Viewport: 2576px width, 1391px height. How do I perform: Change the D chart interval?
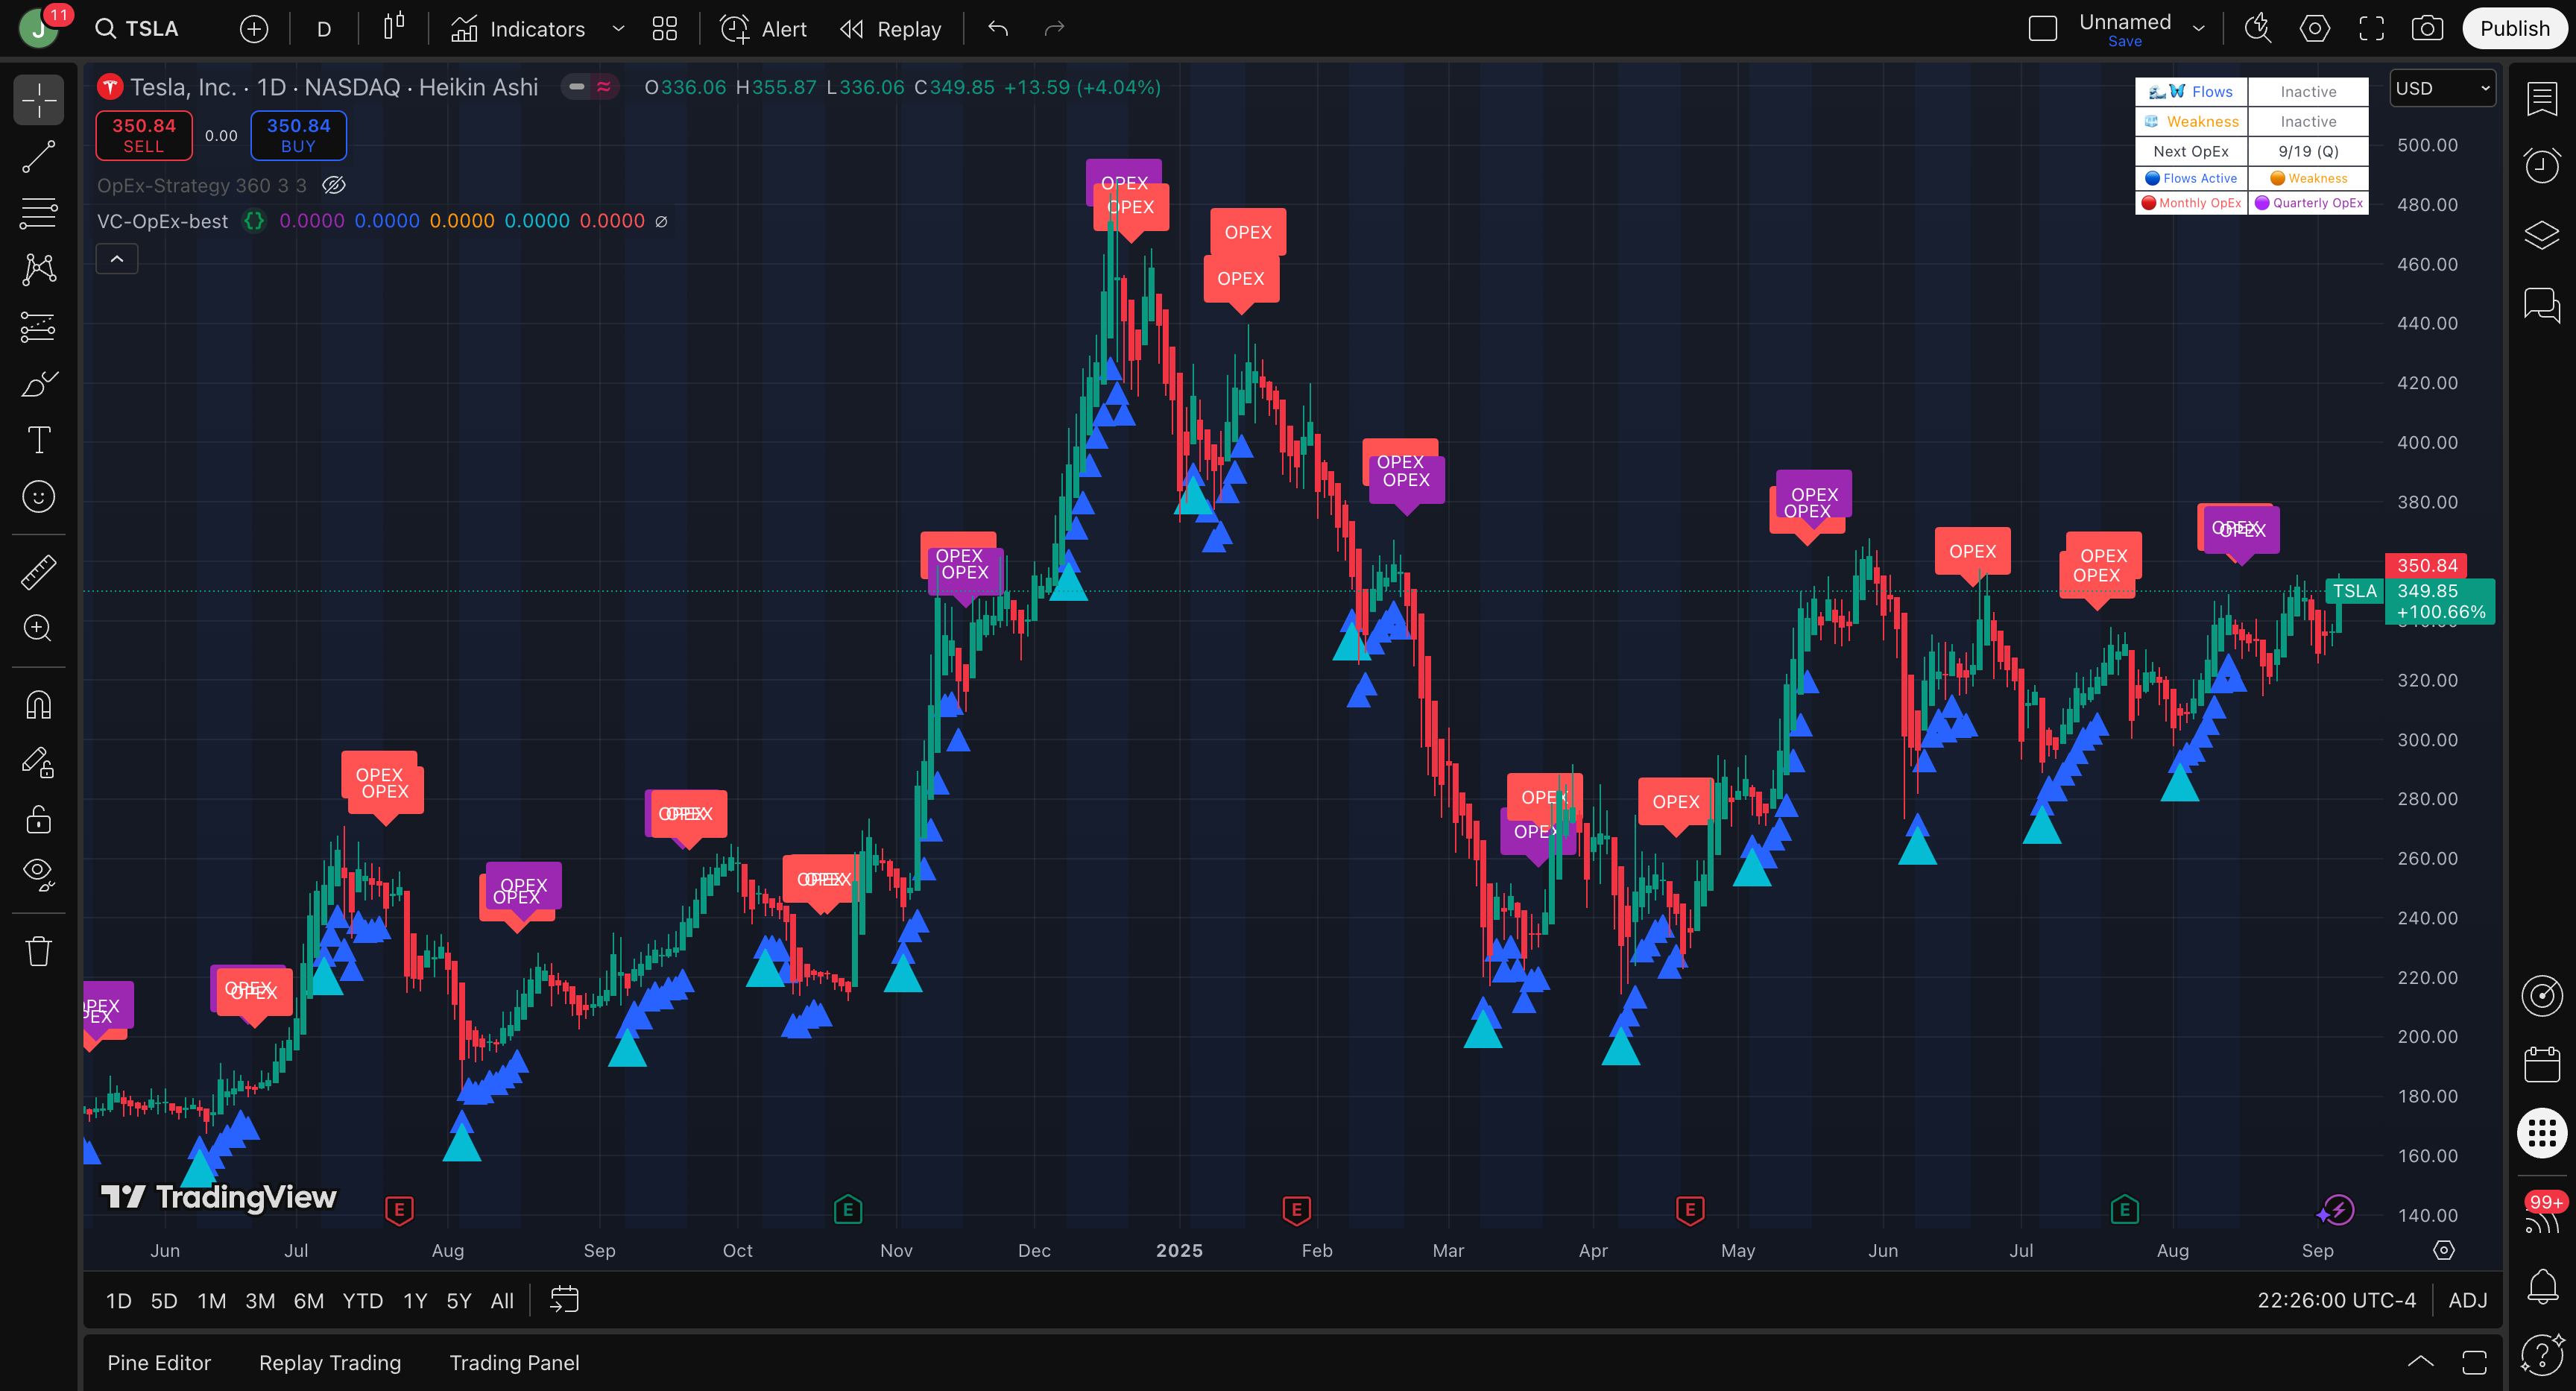[324, 29]
